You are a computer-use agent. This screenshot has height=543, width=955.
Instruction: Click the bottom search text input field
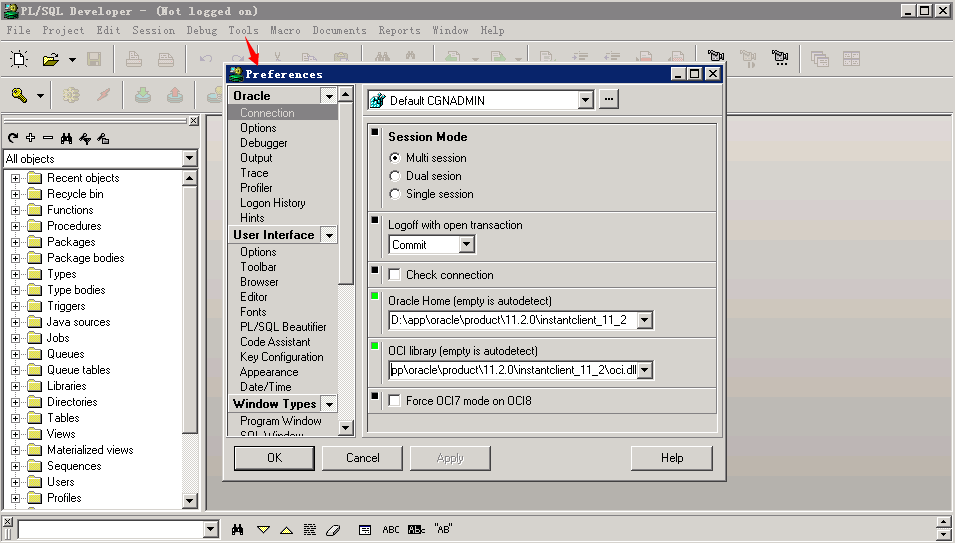coord(111,529)
